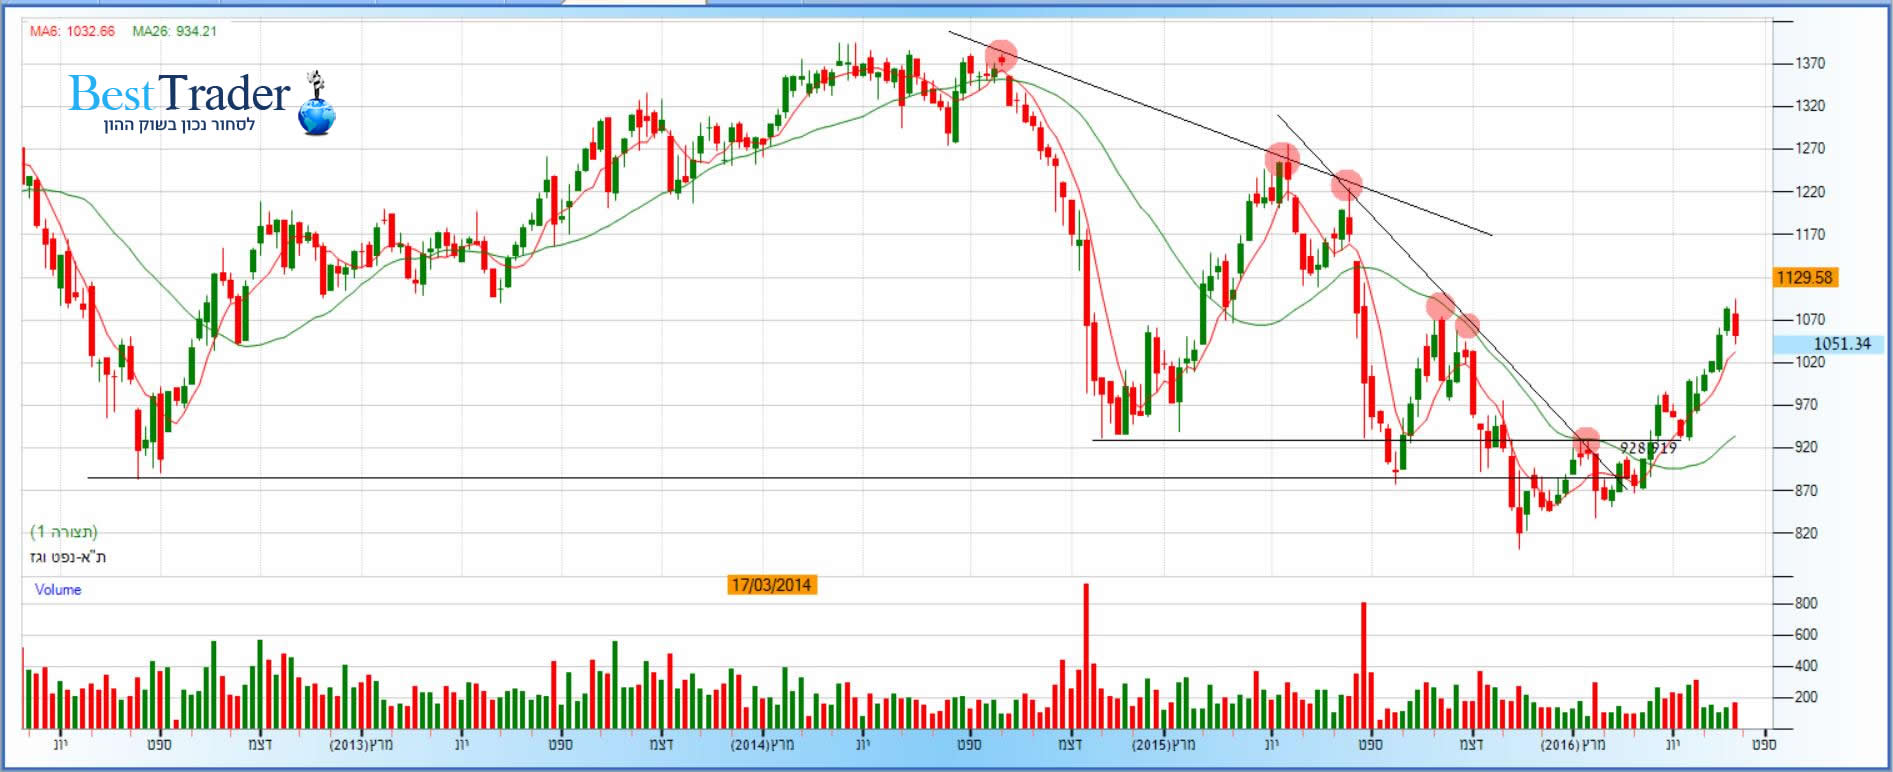Click the green (תצורה 1) configuration label
The height and width of the screenshot is (772, 1893).
pyautogui.click(x=64, y=531)
